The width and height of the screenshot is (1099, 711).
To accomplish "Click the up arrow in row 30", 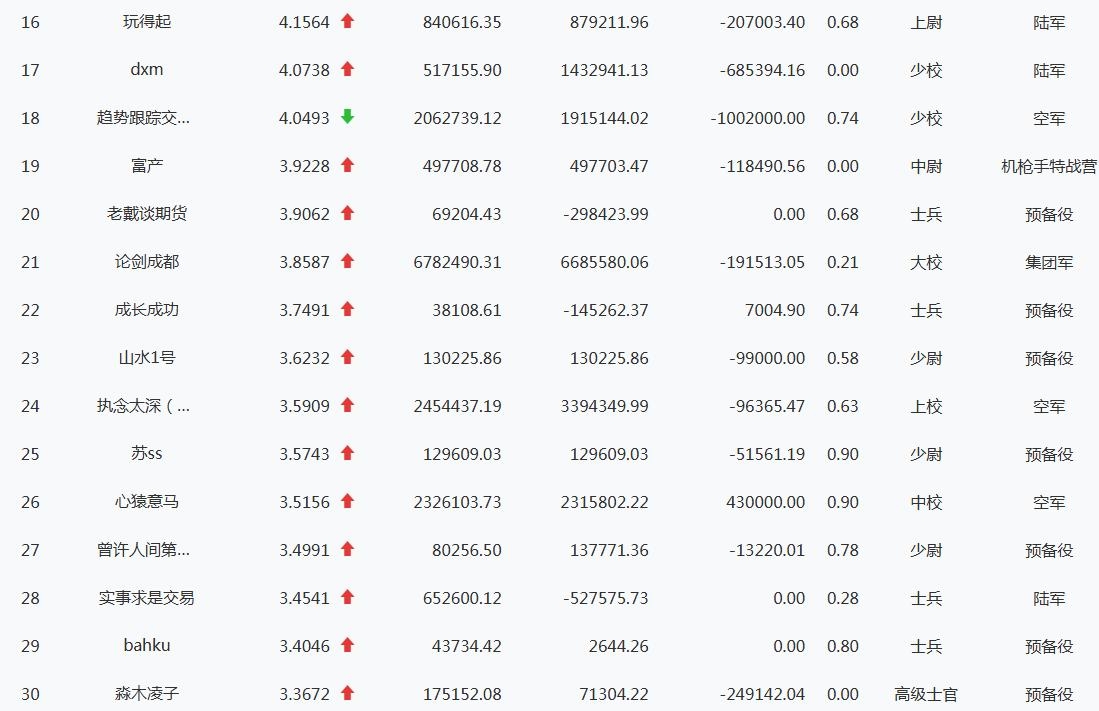I will [x=347, y=693].
